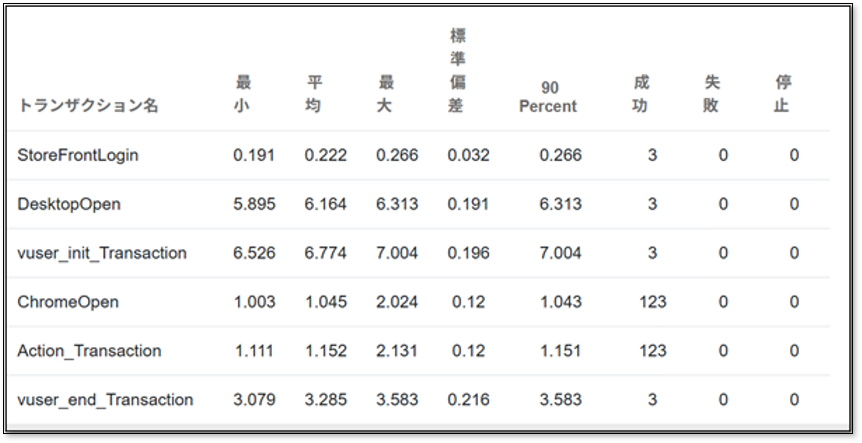Click the vuser_init_Transaction row name
This screenshot has width=862, height=443.
(102, 253)
